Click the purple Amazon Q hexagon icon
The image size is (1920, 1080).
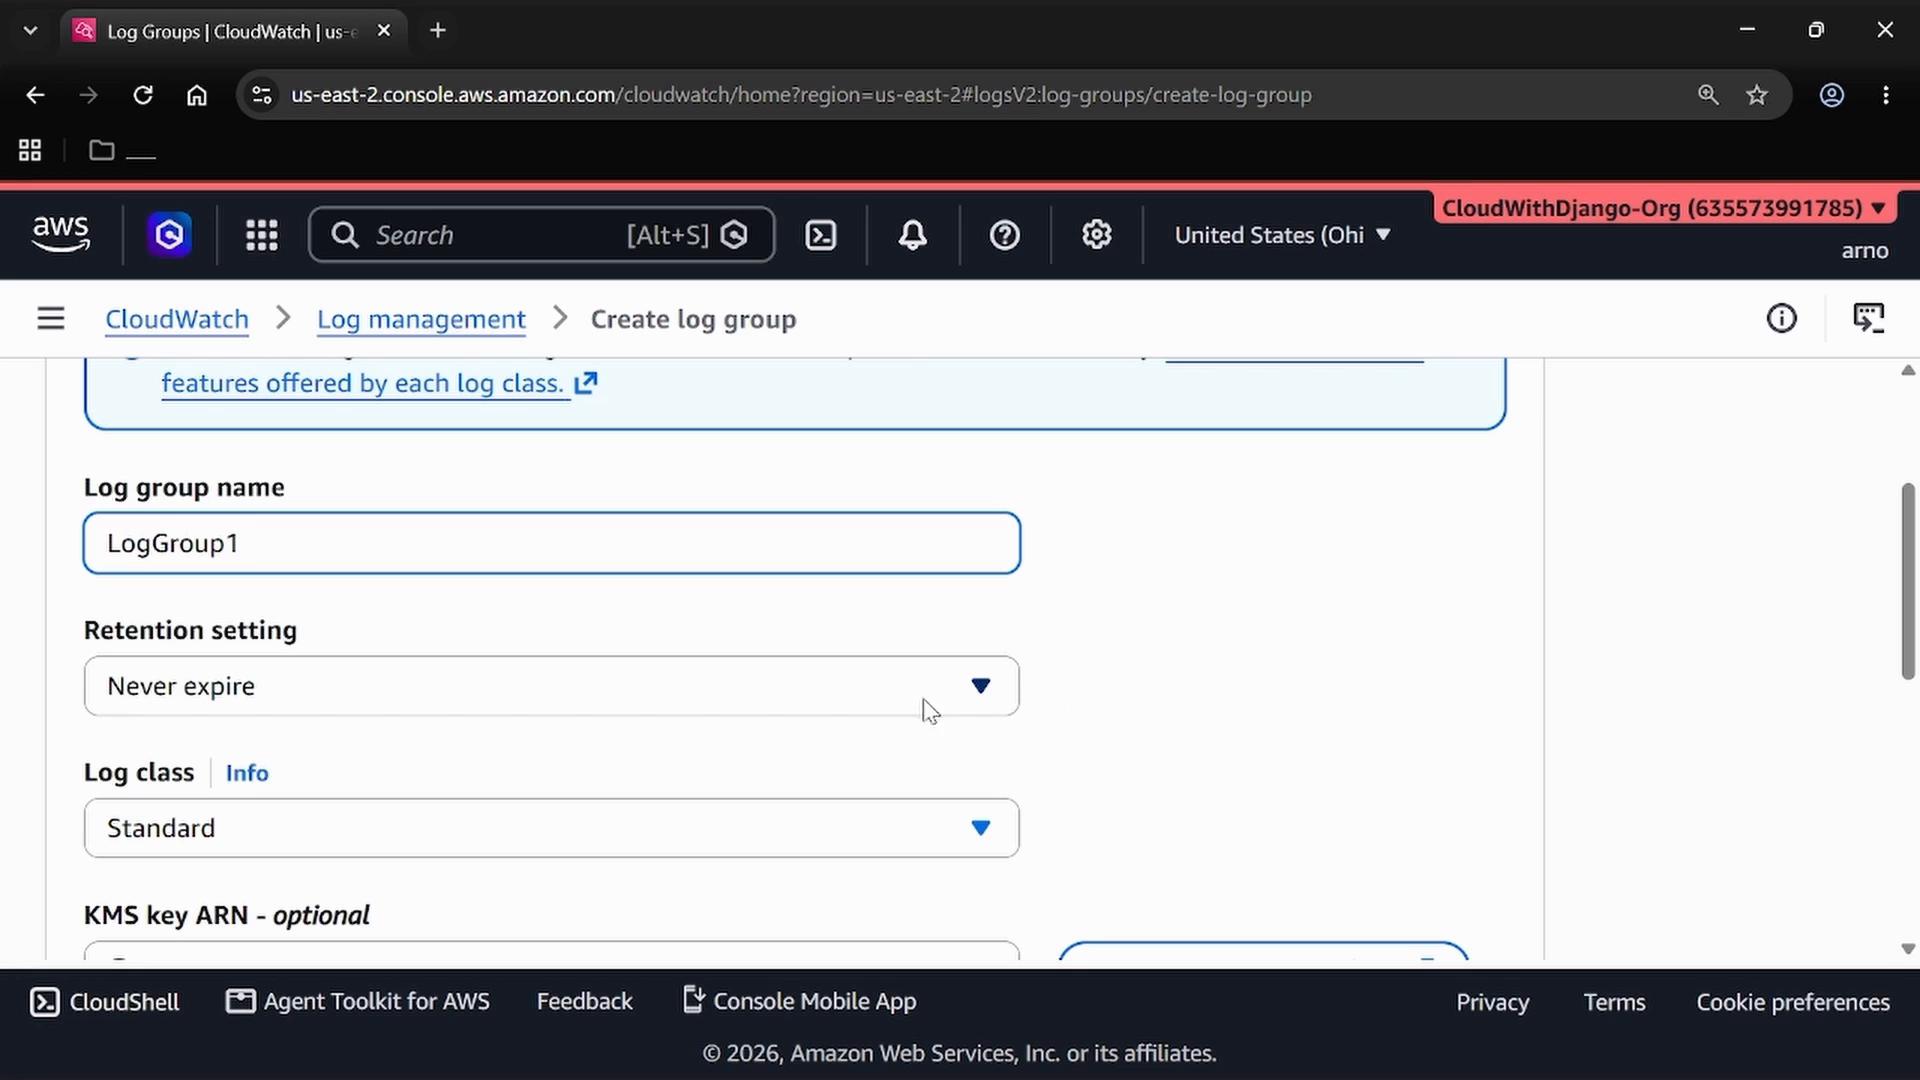coord(169,235)
